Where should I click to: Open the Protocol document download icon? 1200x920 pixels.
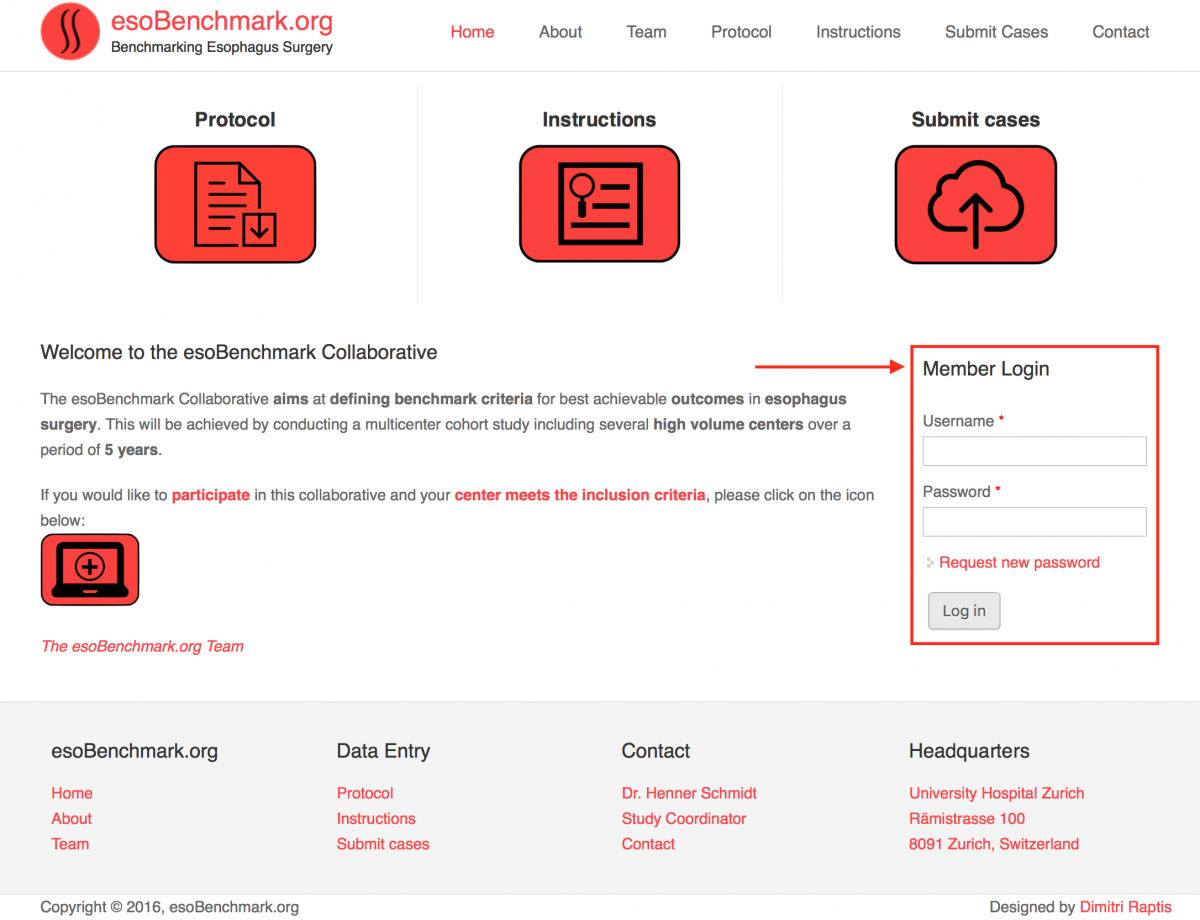(235, 204)
